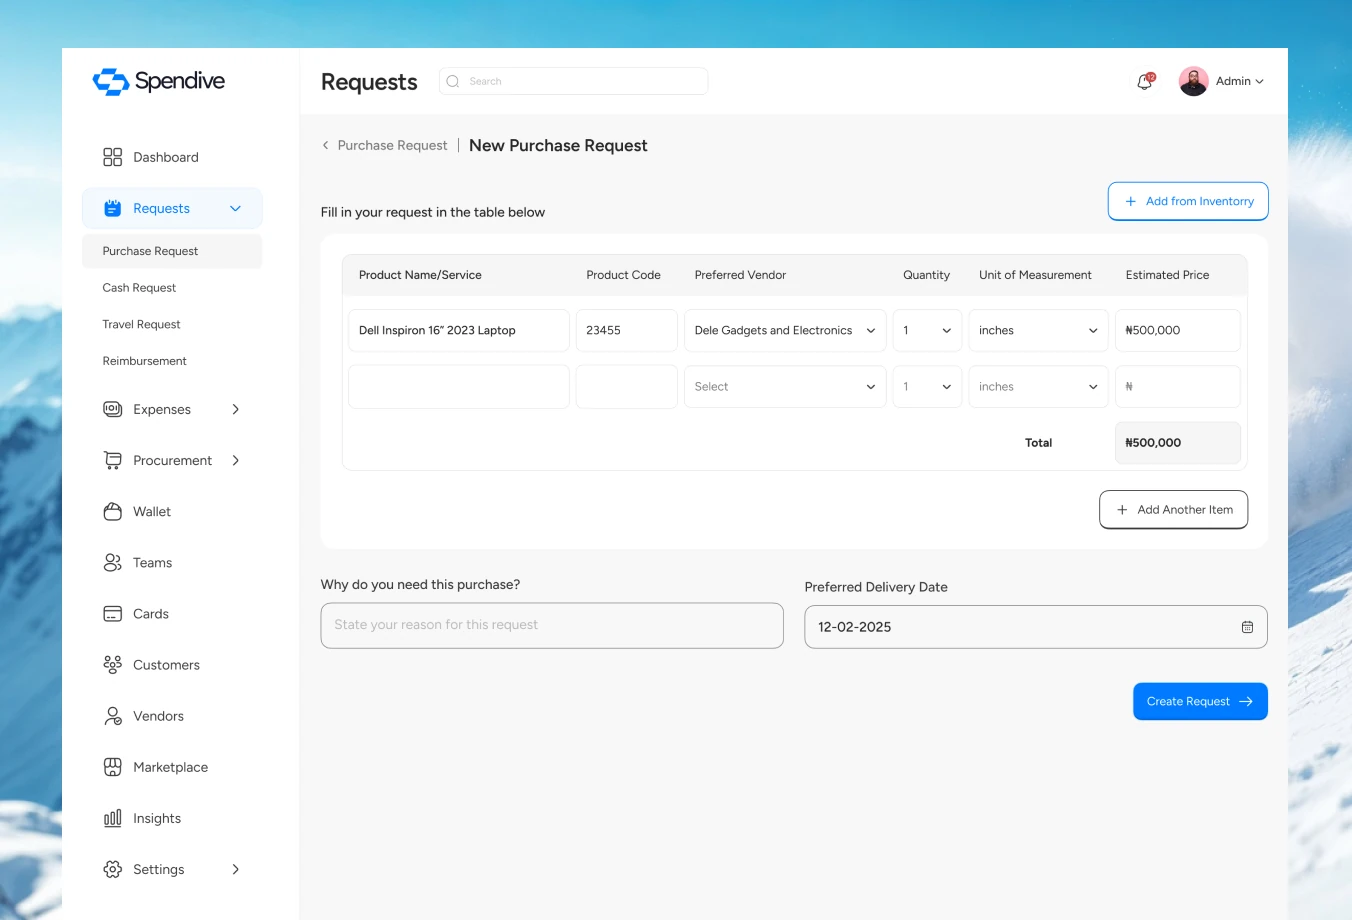This screenshot has width=1352, height=920.
Task: Open Travel Request in sidebar submenu
Action: click(141, 324)
